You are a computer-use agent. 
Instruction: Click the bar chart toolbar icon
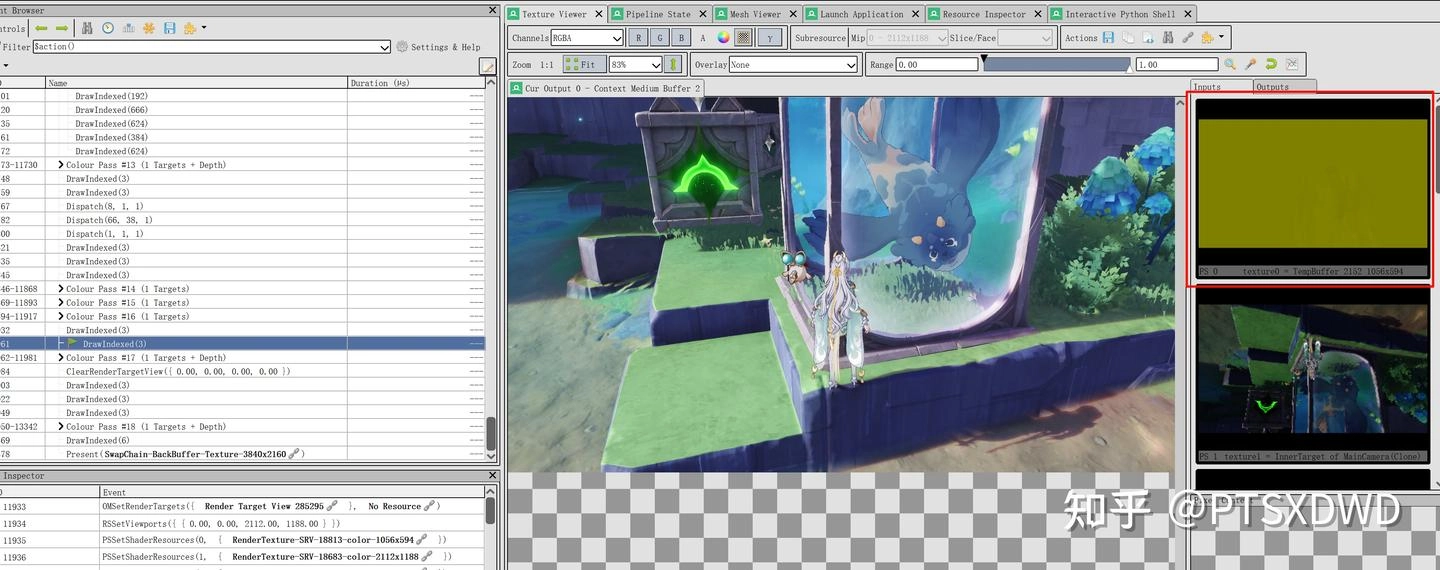[128, 28]
